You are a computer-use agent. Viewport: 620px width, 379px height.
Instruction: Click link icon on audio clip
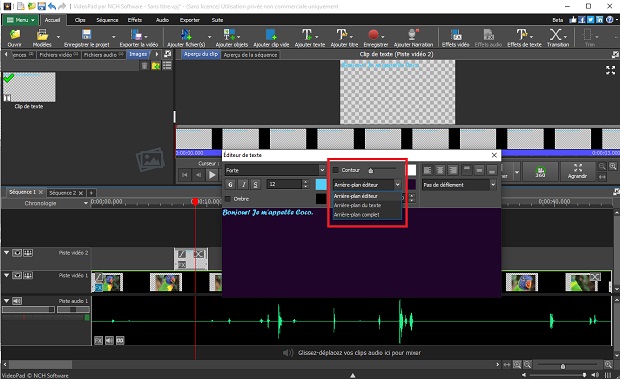point(120,340)
